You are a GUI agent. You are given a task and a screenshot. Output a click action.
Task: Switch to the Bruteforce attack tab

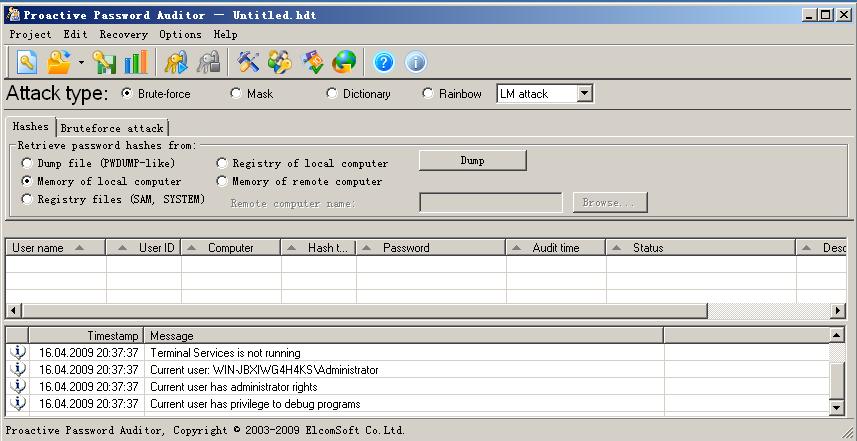[112, 128]
